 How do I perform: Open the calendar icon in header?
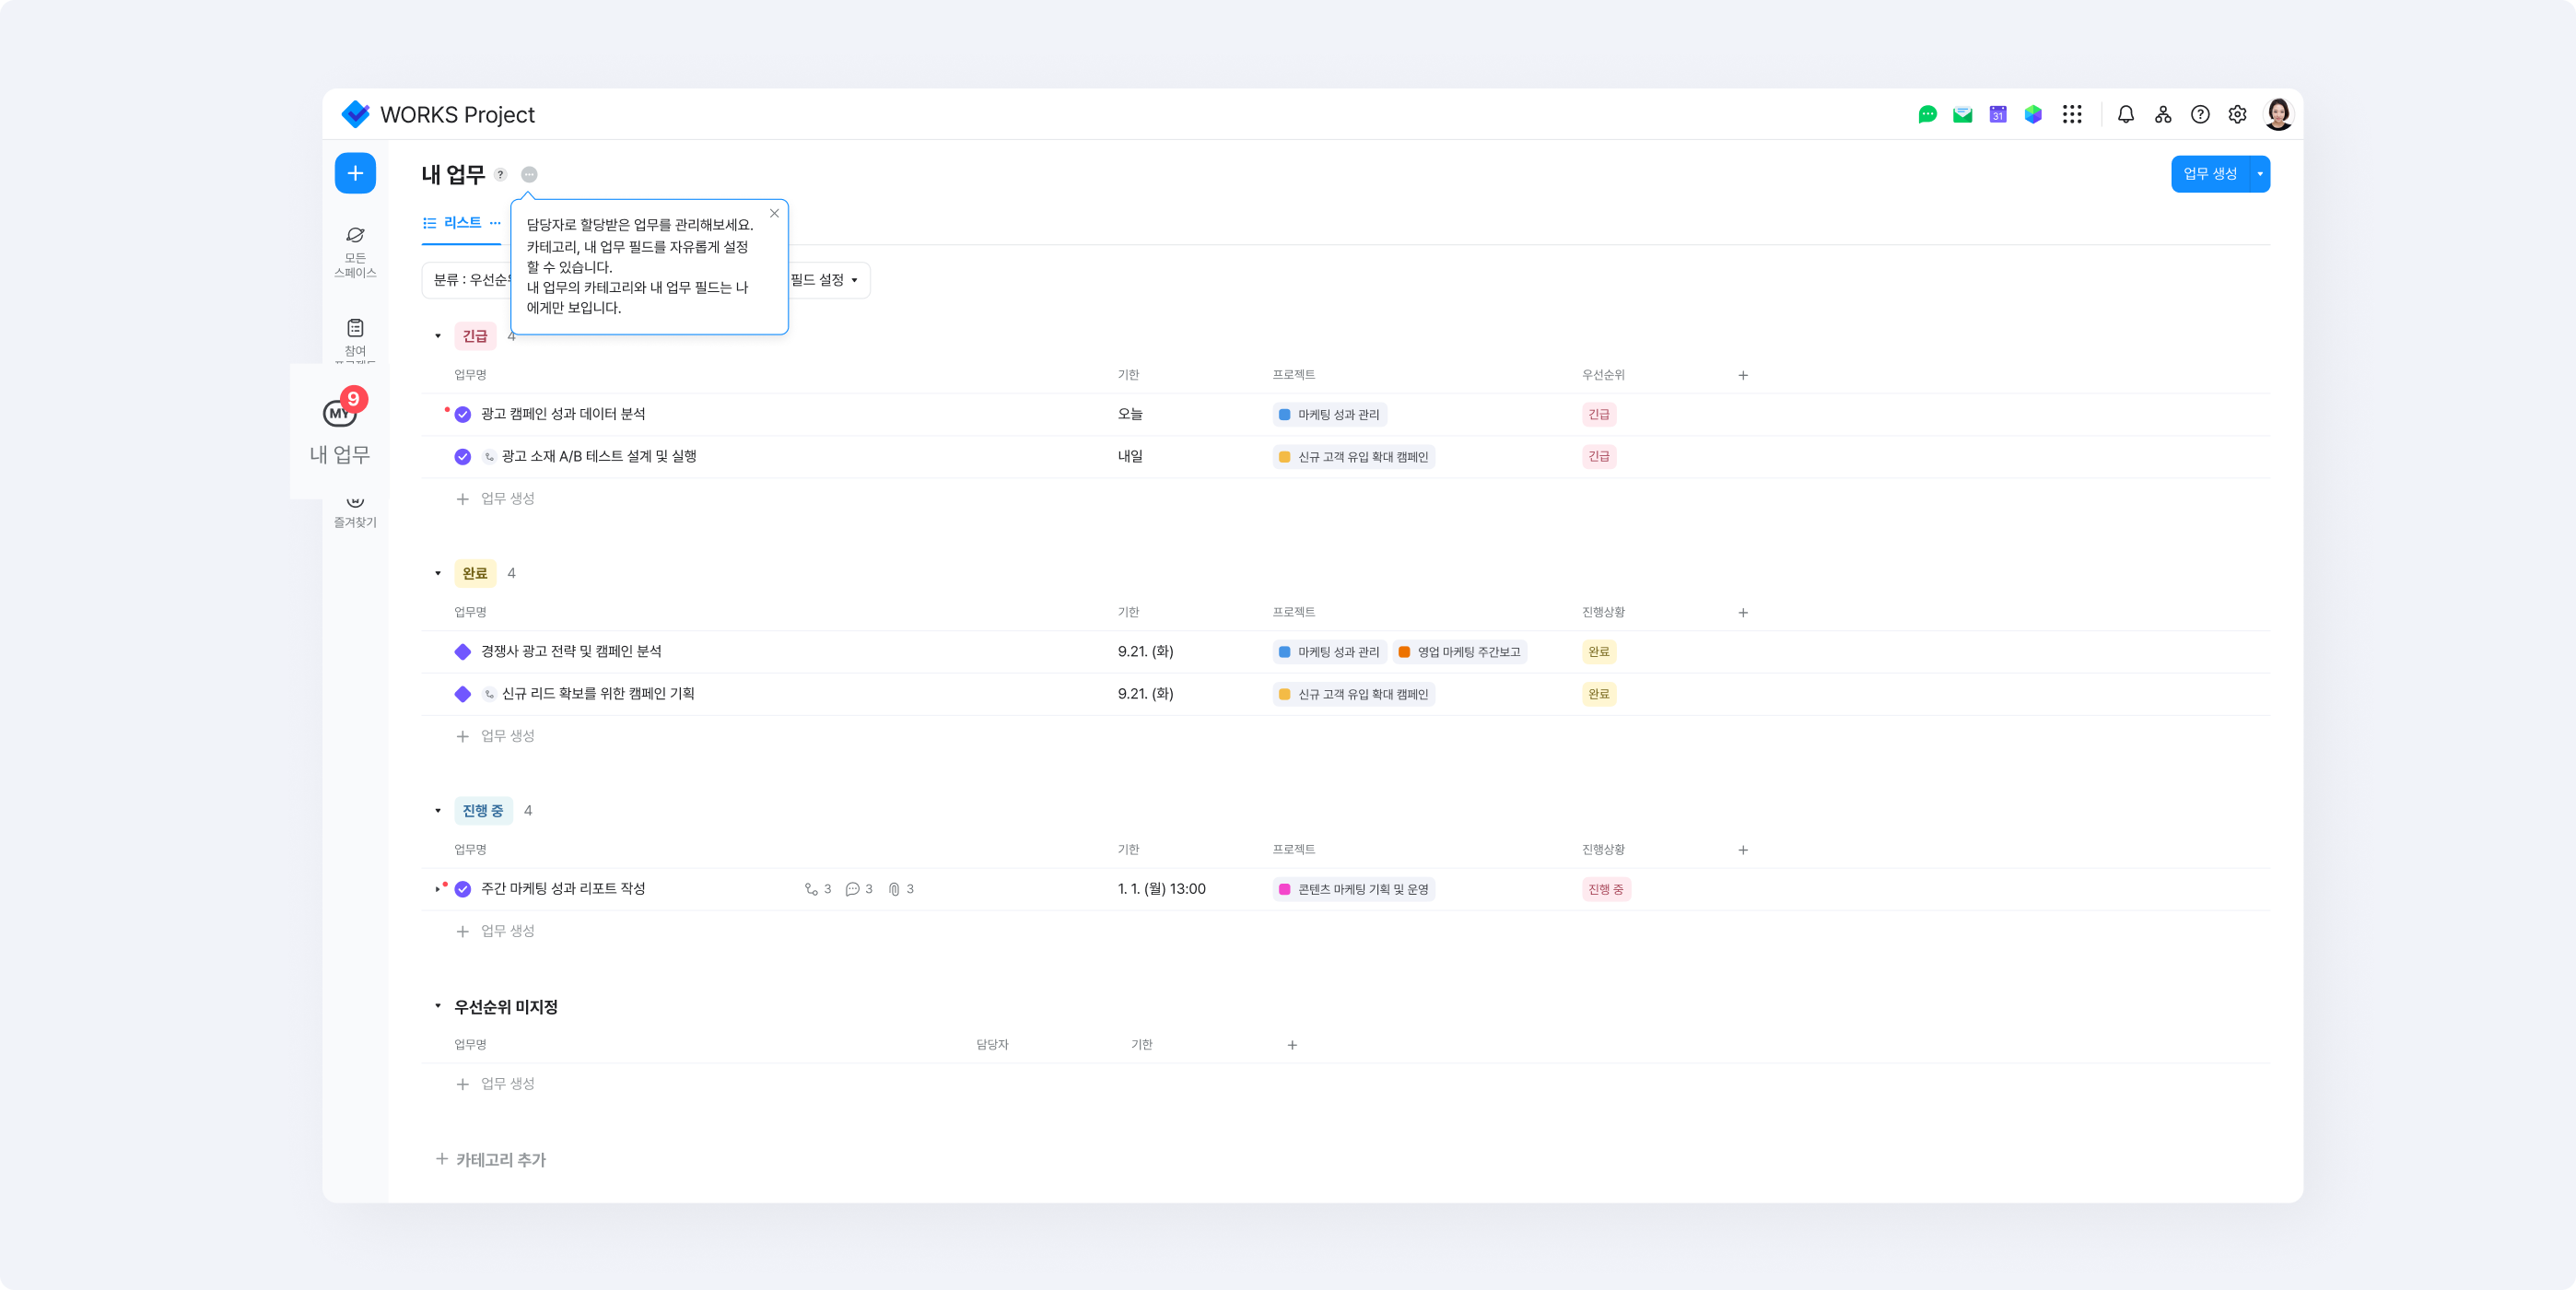coord(1997,114)
